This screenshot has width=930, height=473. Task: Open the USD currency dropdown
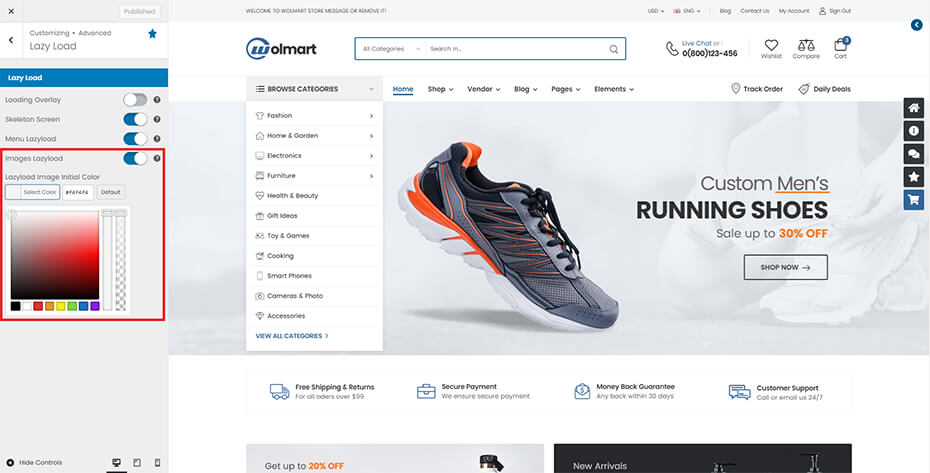pyautogui.click(x=655, y=11)
